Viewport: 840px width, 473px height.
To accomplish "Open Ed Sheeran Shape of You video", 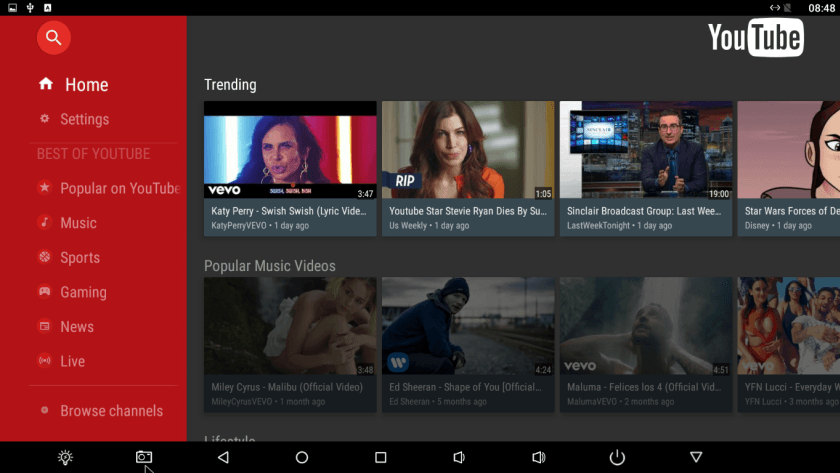I will [x=467, y=328].
